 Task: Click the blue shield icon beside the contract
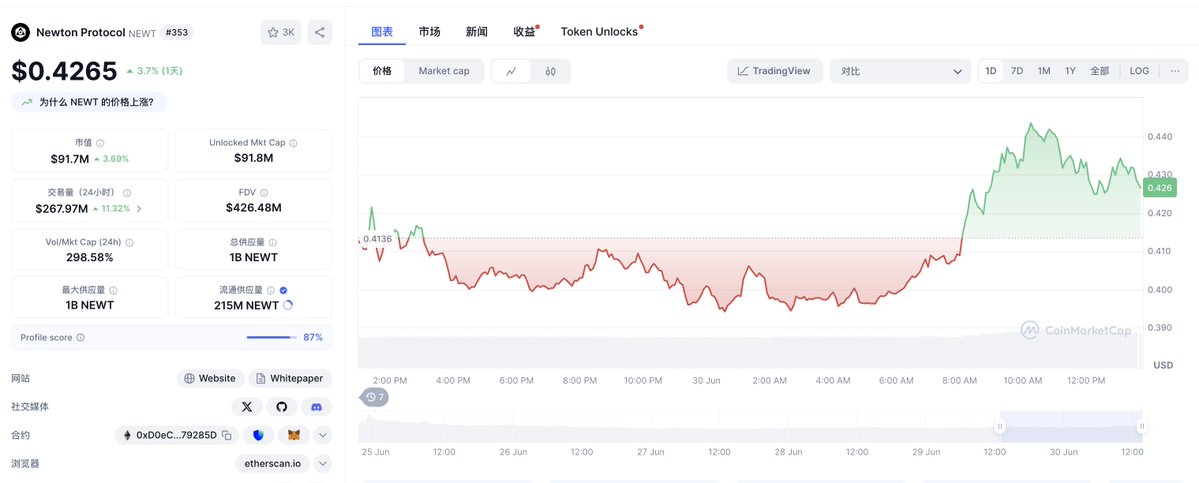point(258,435)
